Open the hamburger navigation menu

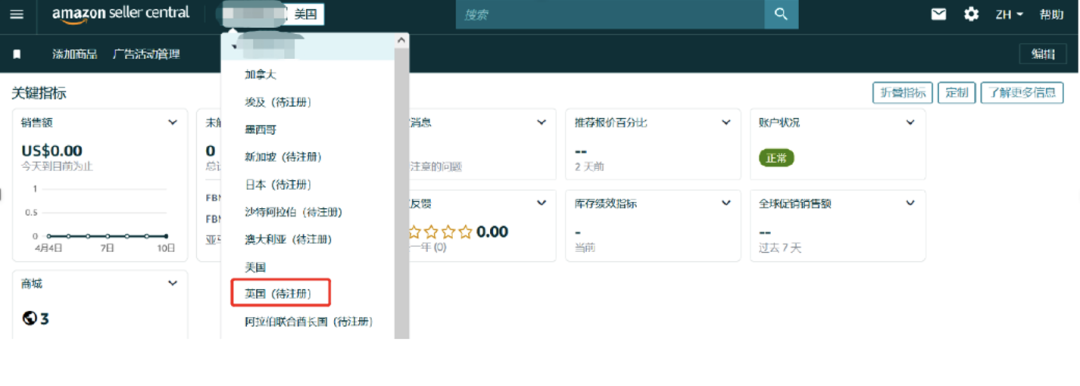[x=16, y=14]
